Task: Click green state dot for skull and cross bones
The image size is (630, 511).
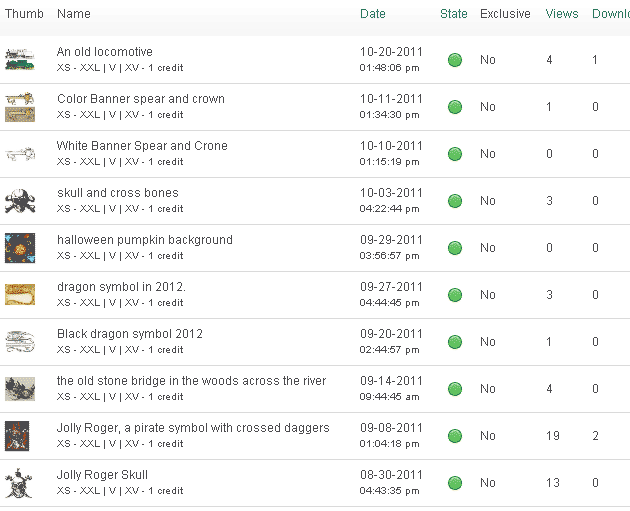Action: click(455, 201)
